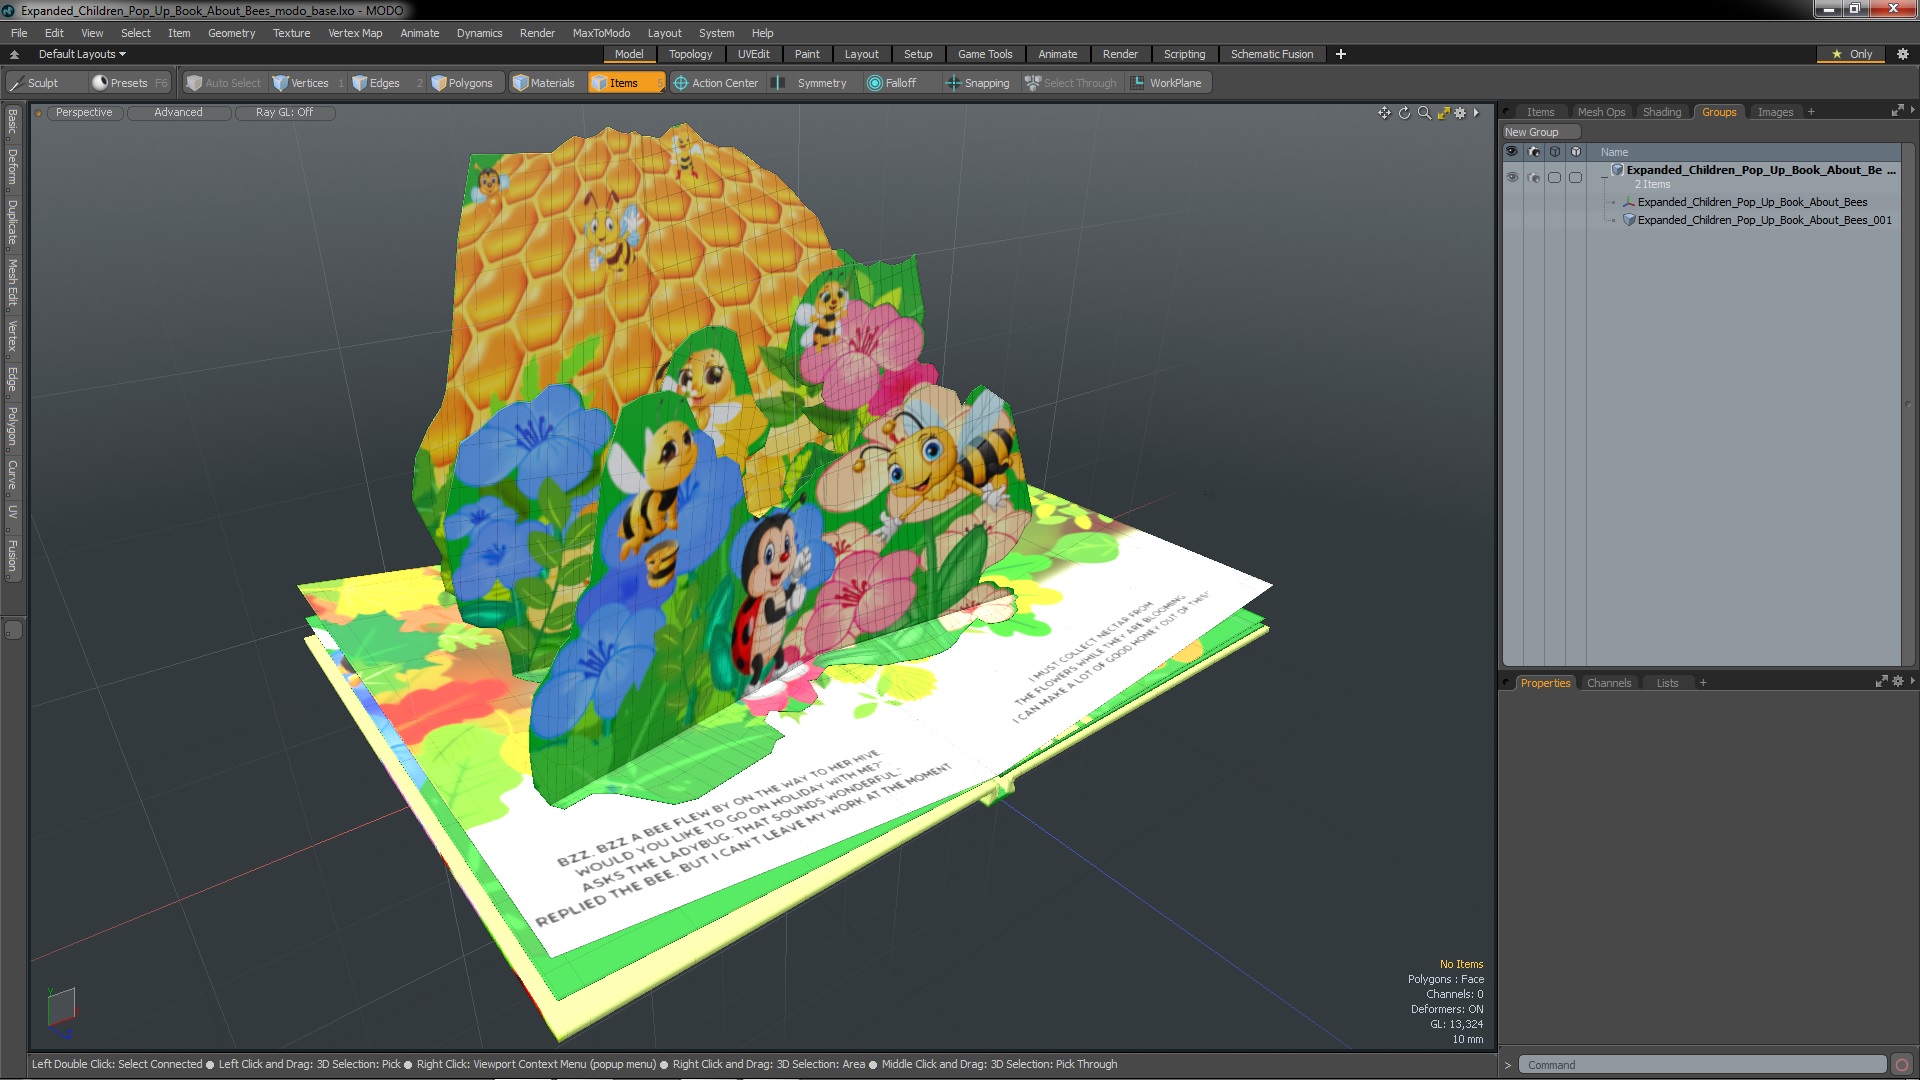This screenshot has height=1080, width=1920.
Task: Open the Advanced shading style dropdown
Action: (178, 112)
